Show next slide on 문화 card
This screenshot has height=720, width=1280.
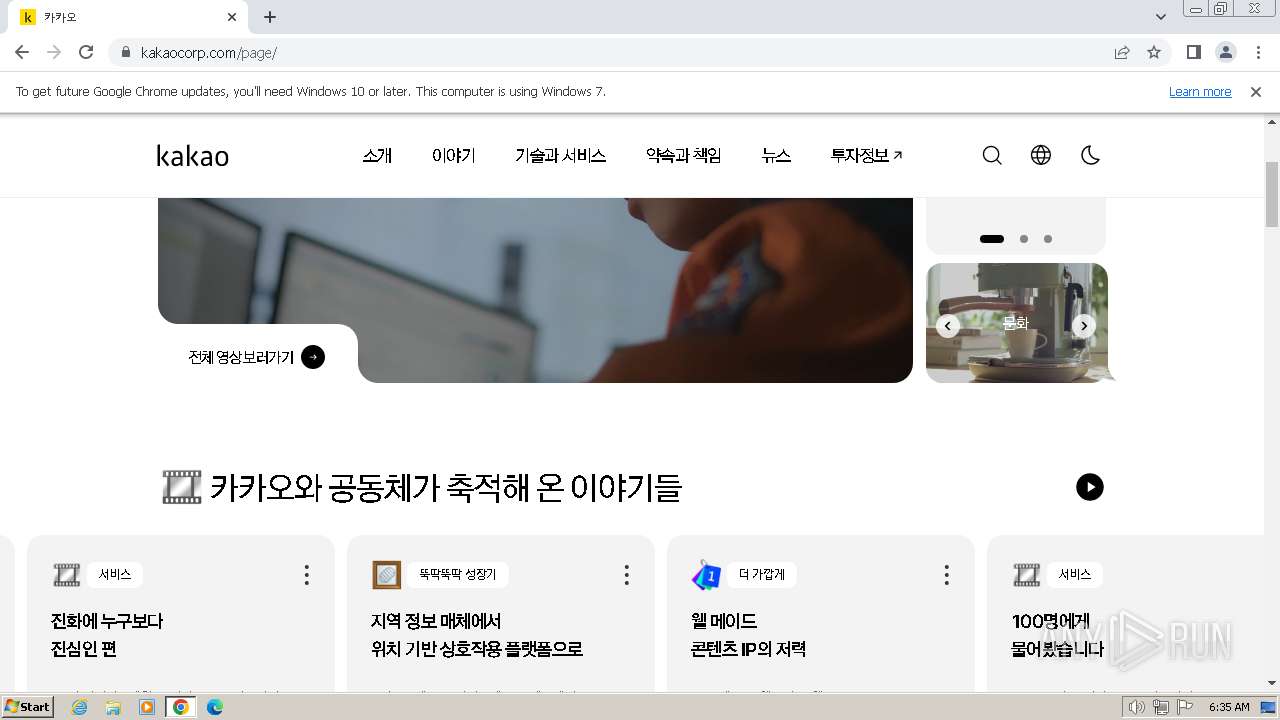(1084, 326)
